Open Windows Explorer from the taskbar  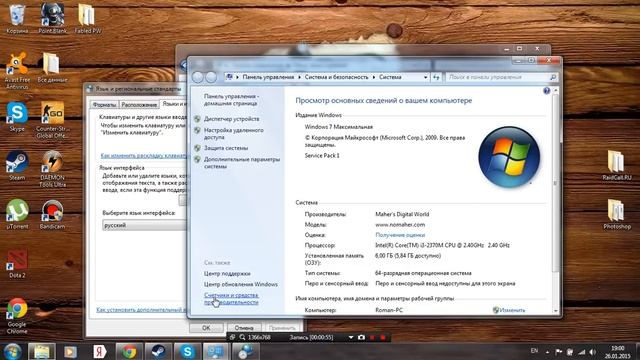(x=42, y=352)
